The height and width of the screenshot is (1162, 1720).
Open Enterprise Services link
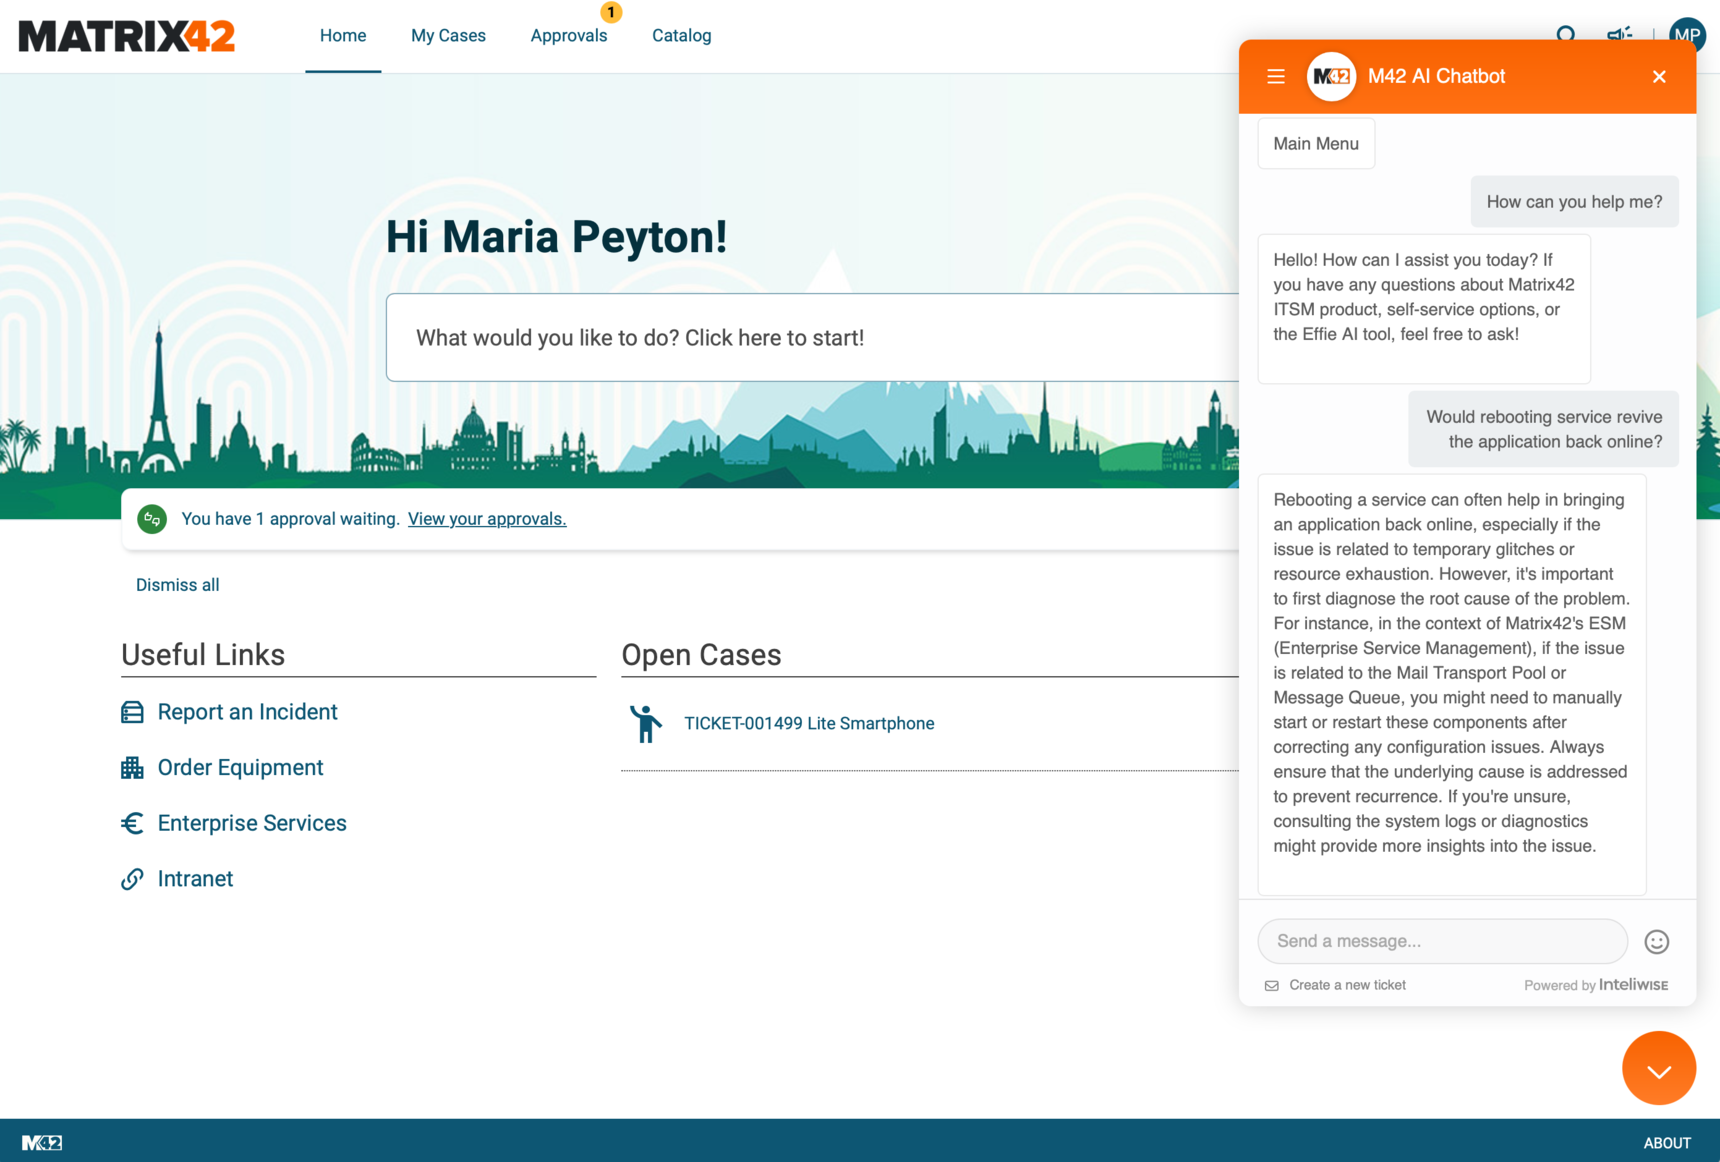click(252, 823)
